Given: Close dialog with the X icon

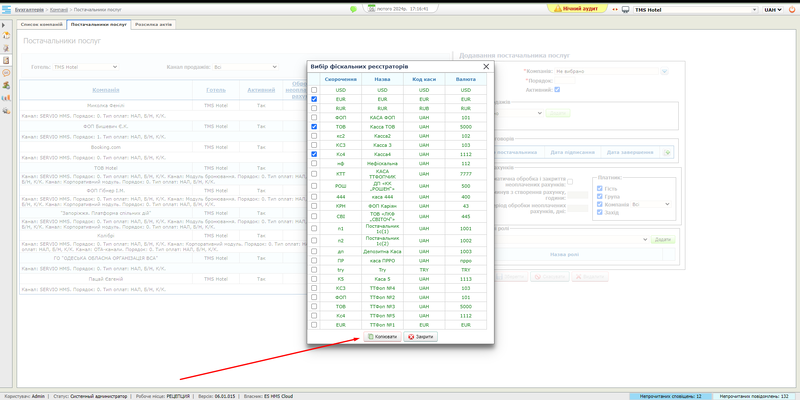Looking at the screenshot, I should tap(487, 66).
